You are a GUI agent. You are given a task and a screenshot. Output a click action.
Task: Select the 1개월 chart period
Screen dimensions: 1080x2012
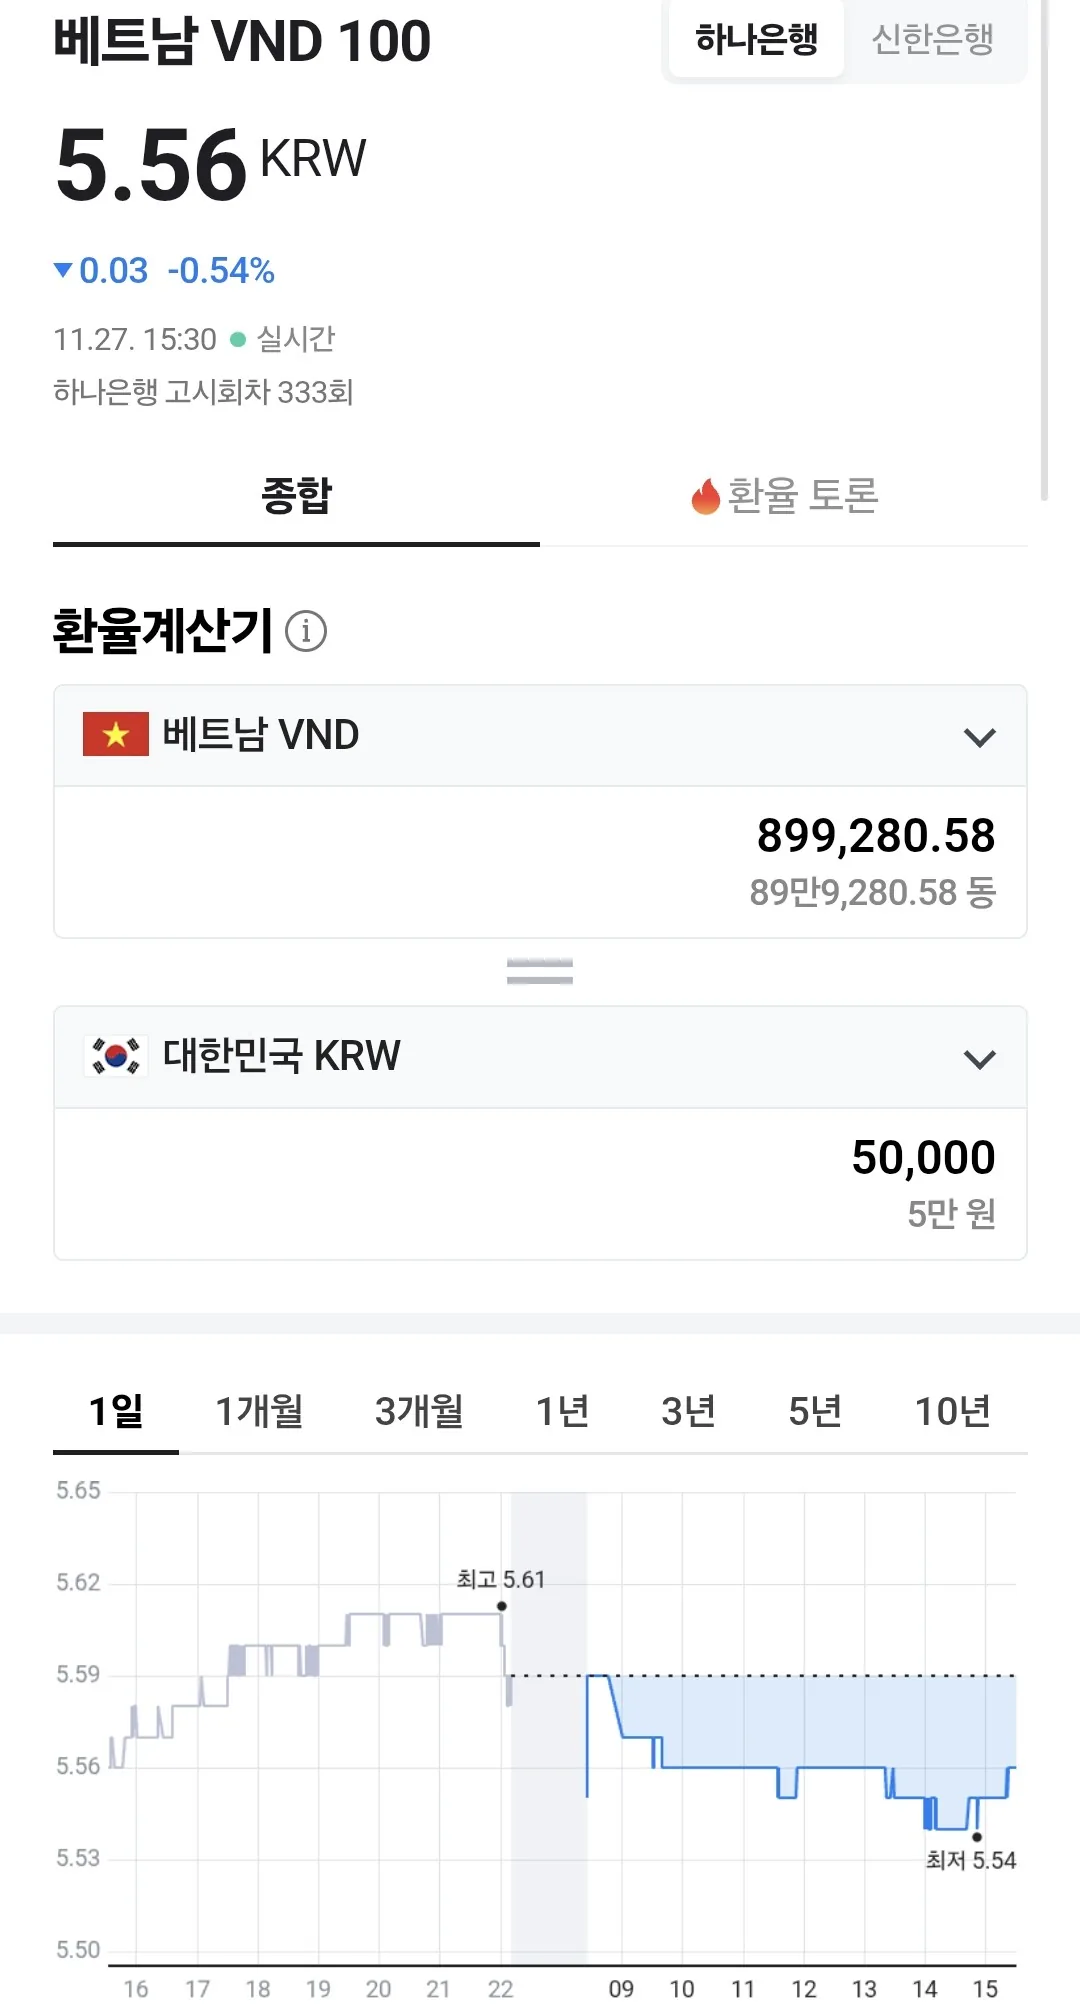click(x=260, y=1411)
